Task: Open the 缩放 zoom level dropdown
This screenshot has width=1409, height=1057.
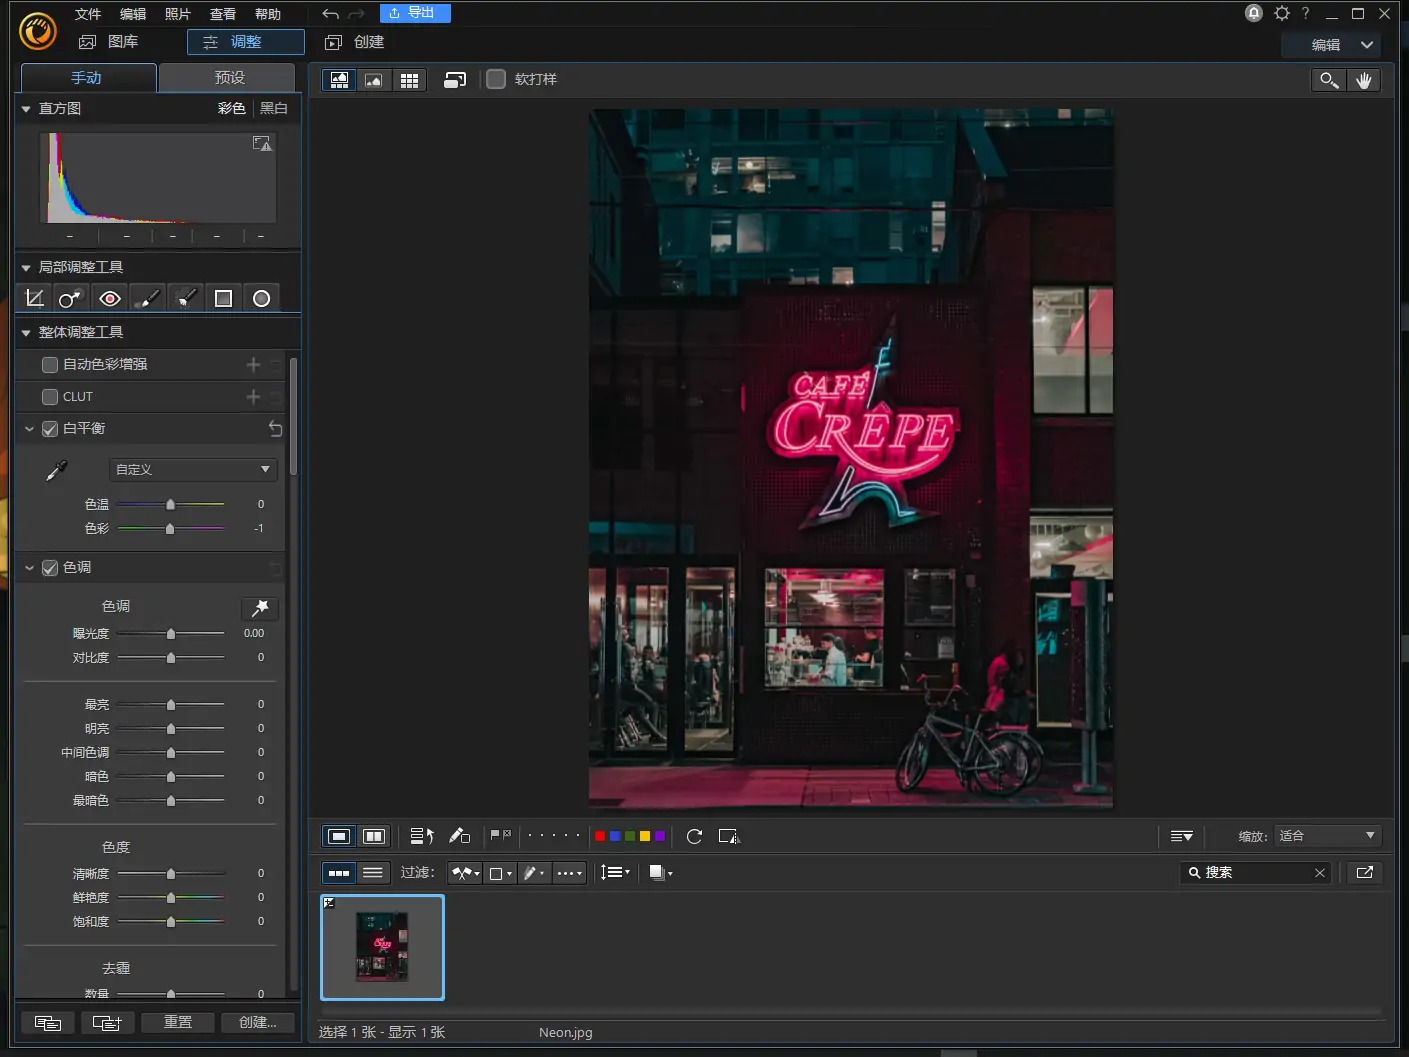Action: click(1327, 836)
